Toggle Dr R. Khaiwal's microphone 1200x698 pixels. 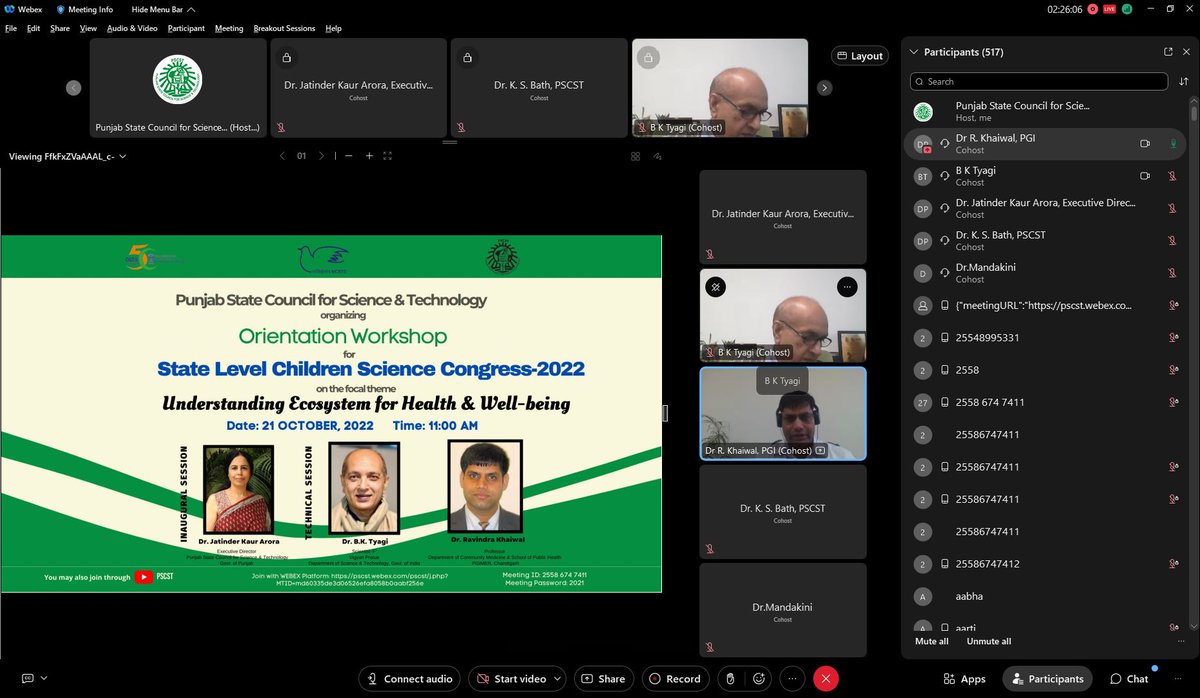tap(1173, 143)
